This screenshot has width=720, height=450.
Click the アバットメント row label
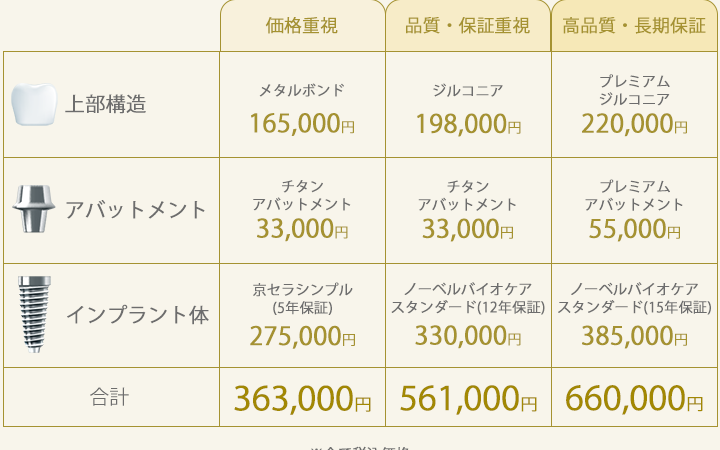(x=135, y=210)
